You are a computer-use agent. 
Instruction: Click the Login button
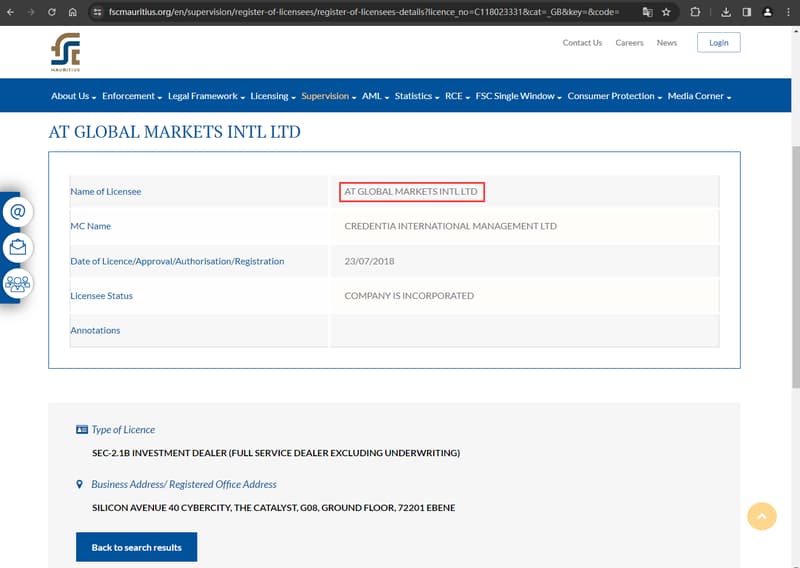(718, 43)
